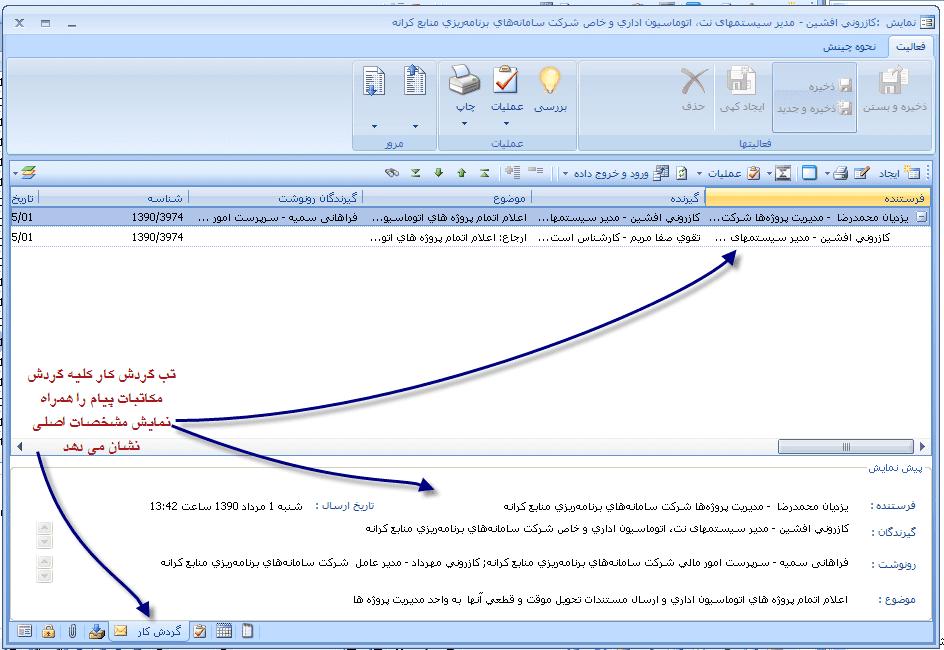Click the calendar grid icon in bottom bar

click(224, 631)
